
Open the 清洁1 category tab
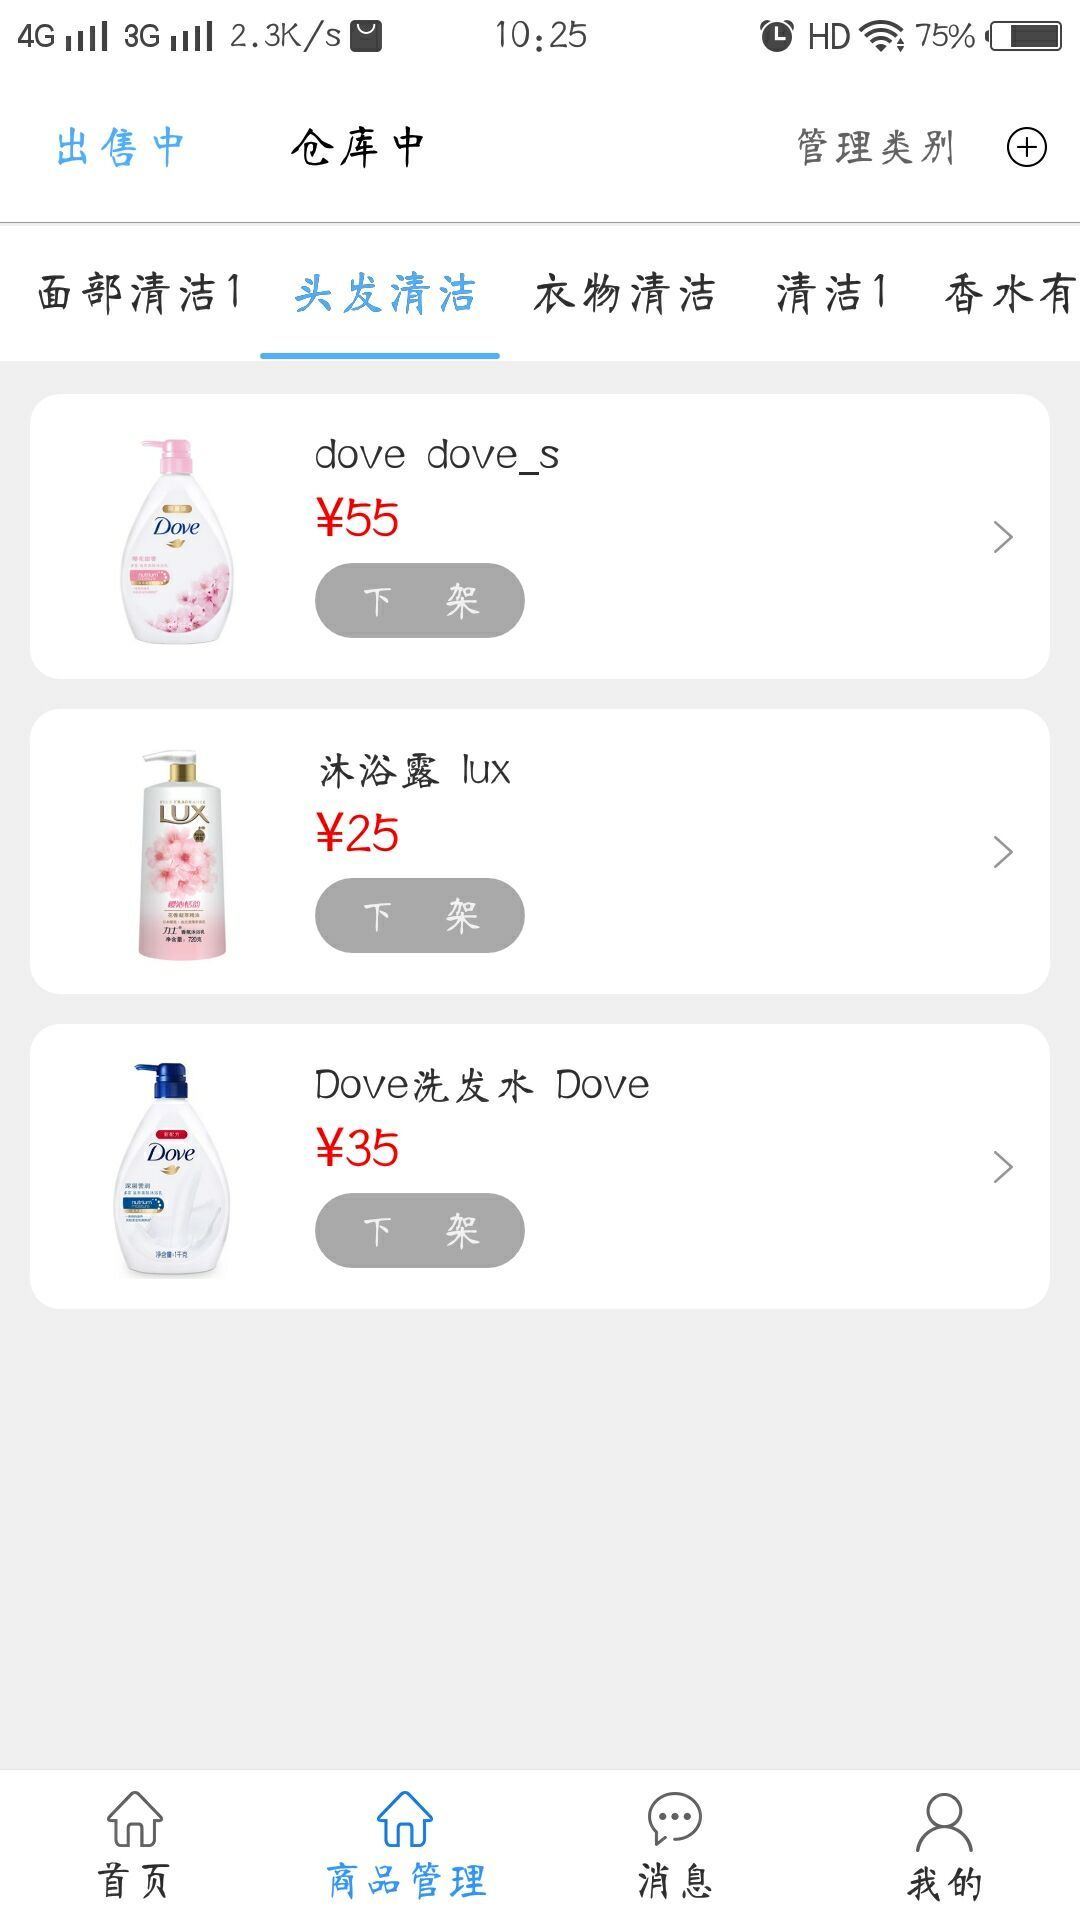point(831,294)
